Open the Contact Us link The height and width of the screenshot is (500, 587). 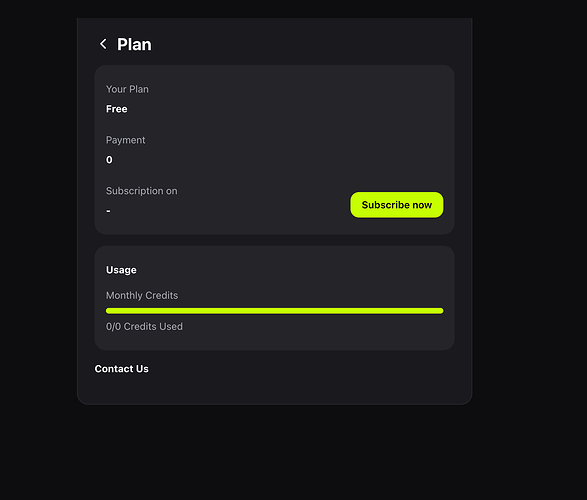[121, 369]
